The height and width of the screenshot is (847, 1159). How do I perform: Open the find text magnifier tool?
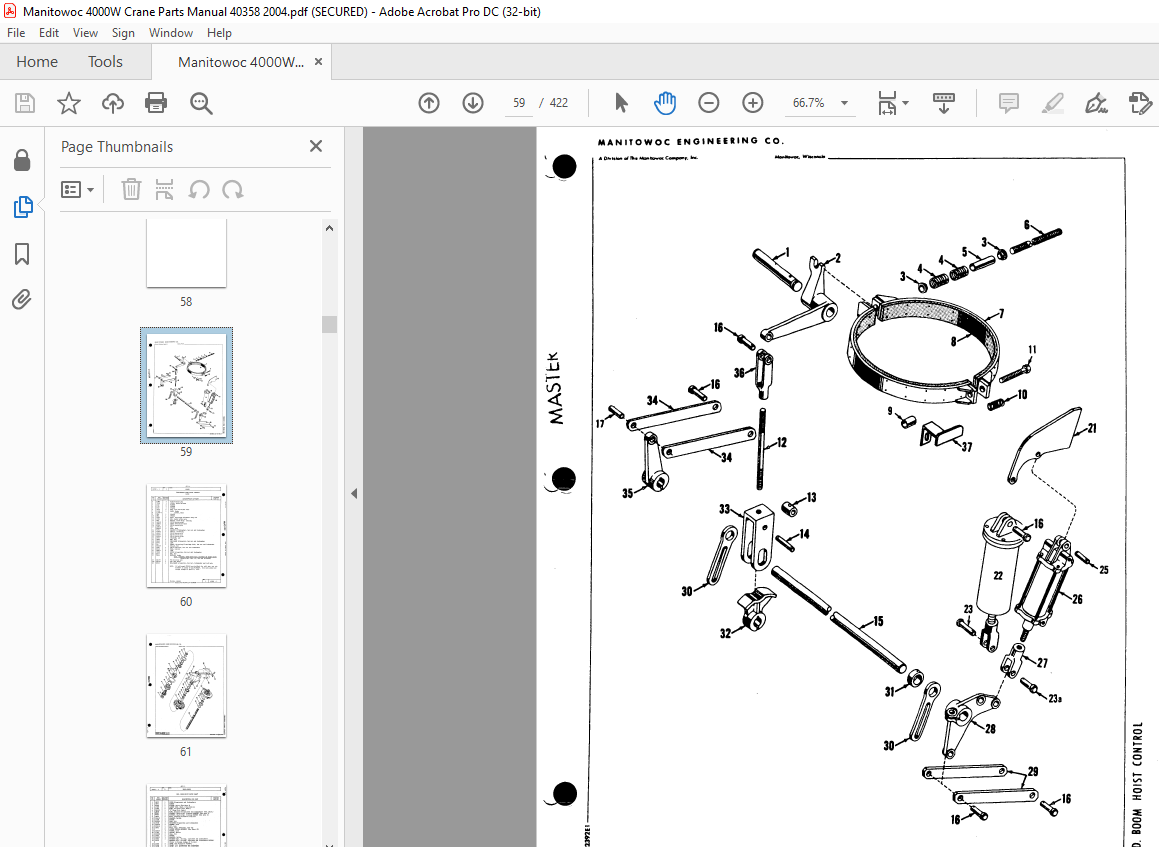[x=201, y=103]
